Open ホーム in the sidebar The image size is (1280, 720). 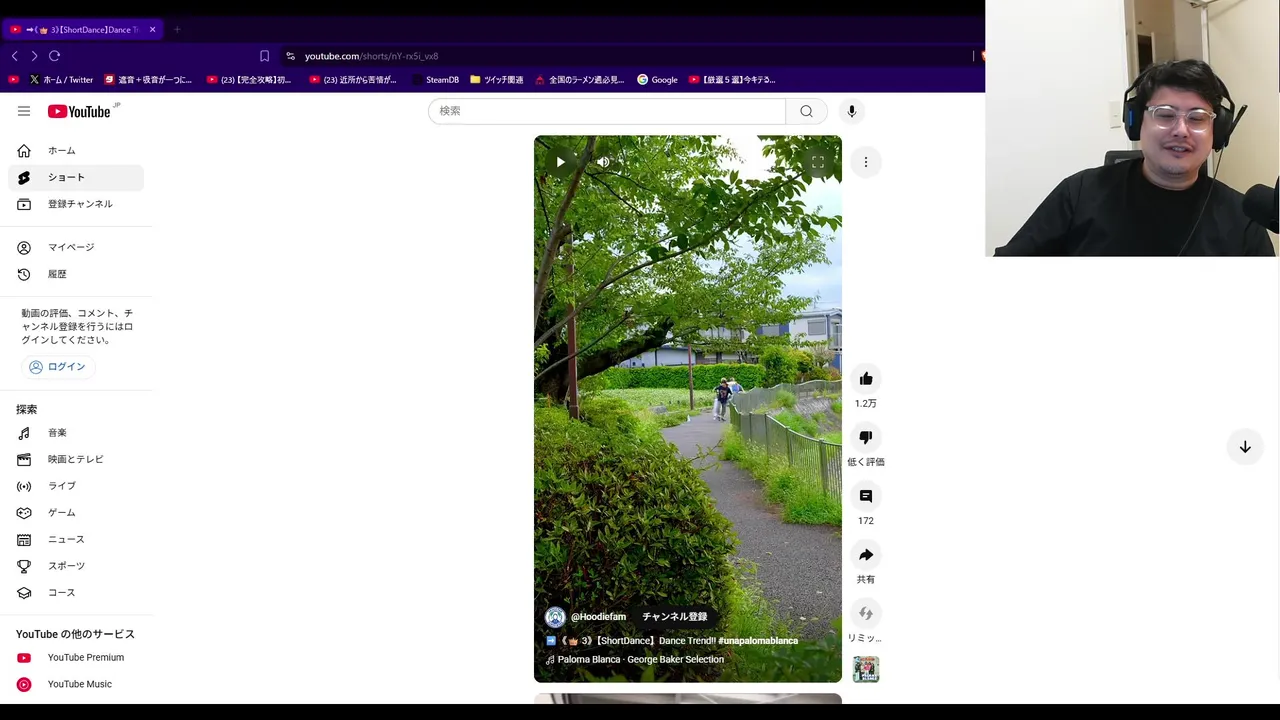[x=76, y=151]
